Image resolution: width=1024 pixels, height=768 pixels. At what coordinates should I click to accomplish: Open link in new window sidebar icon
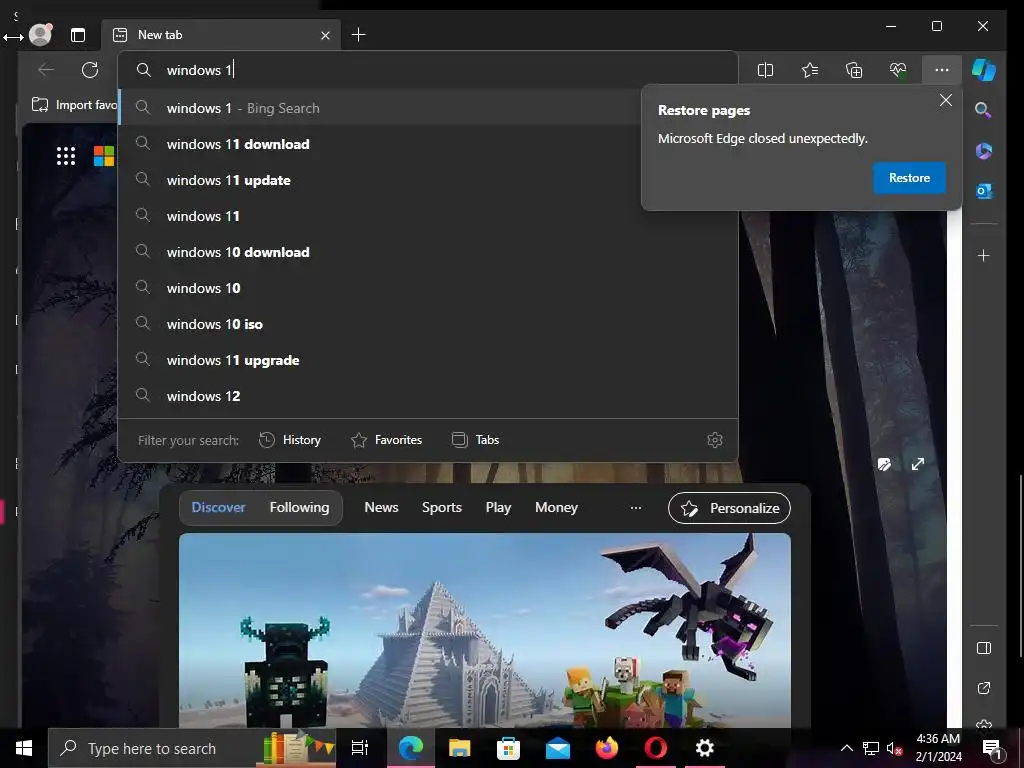984,688
